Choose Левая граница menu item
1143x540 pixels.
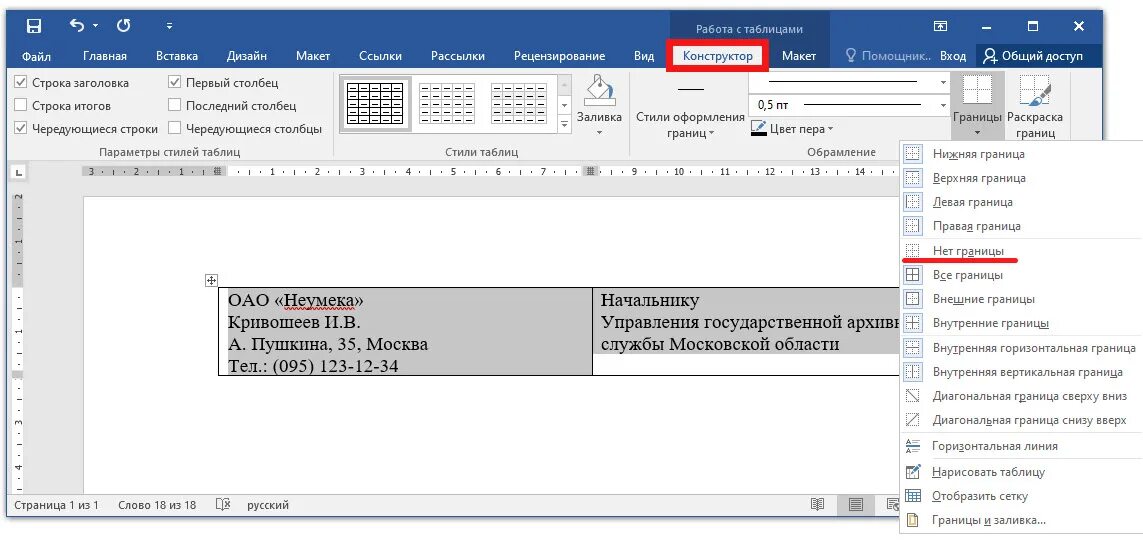pyautogui.click(x=1021, y=202)
